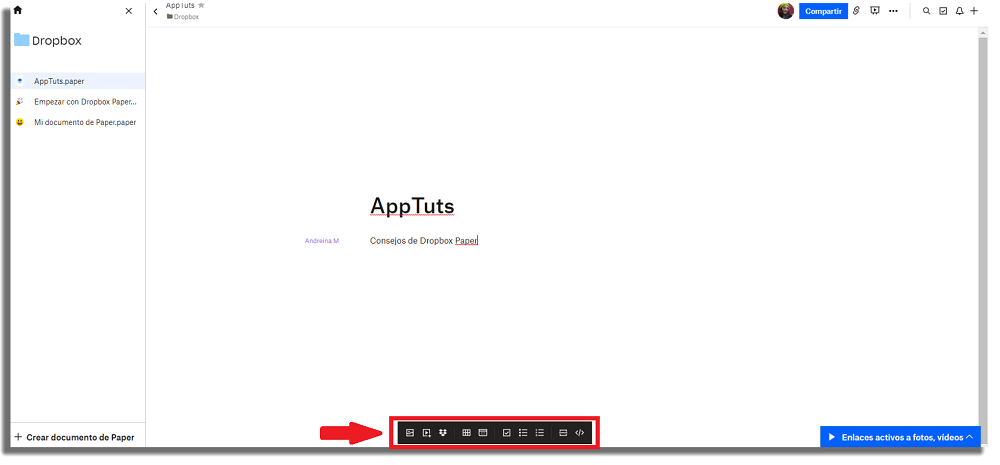The width and height of the screenshot is (1000, 465).
Task: Click Crear documento de Paper
Action: click(74, 438)
